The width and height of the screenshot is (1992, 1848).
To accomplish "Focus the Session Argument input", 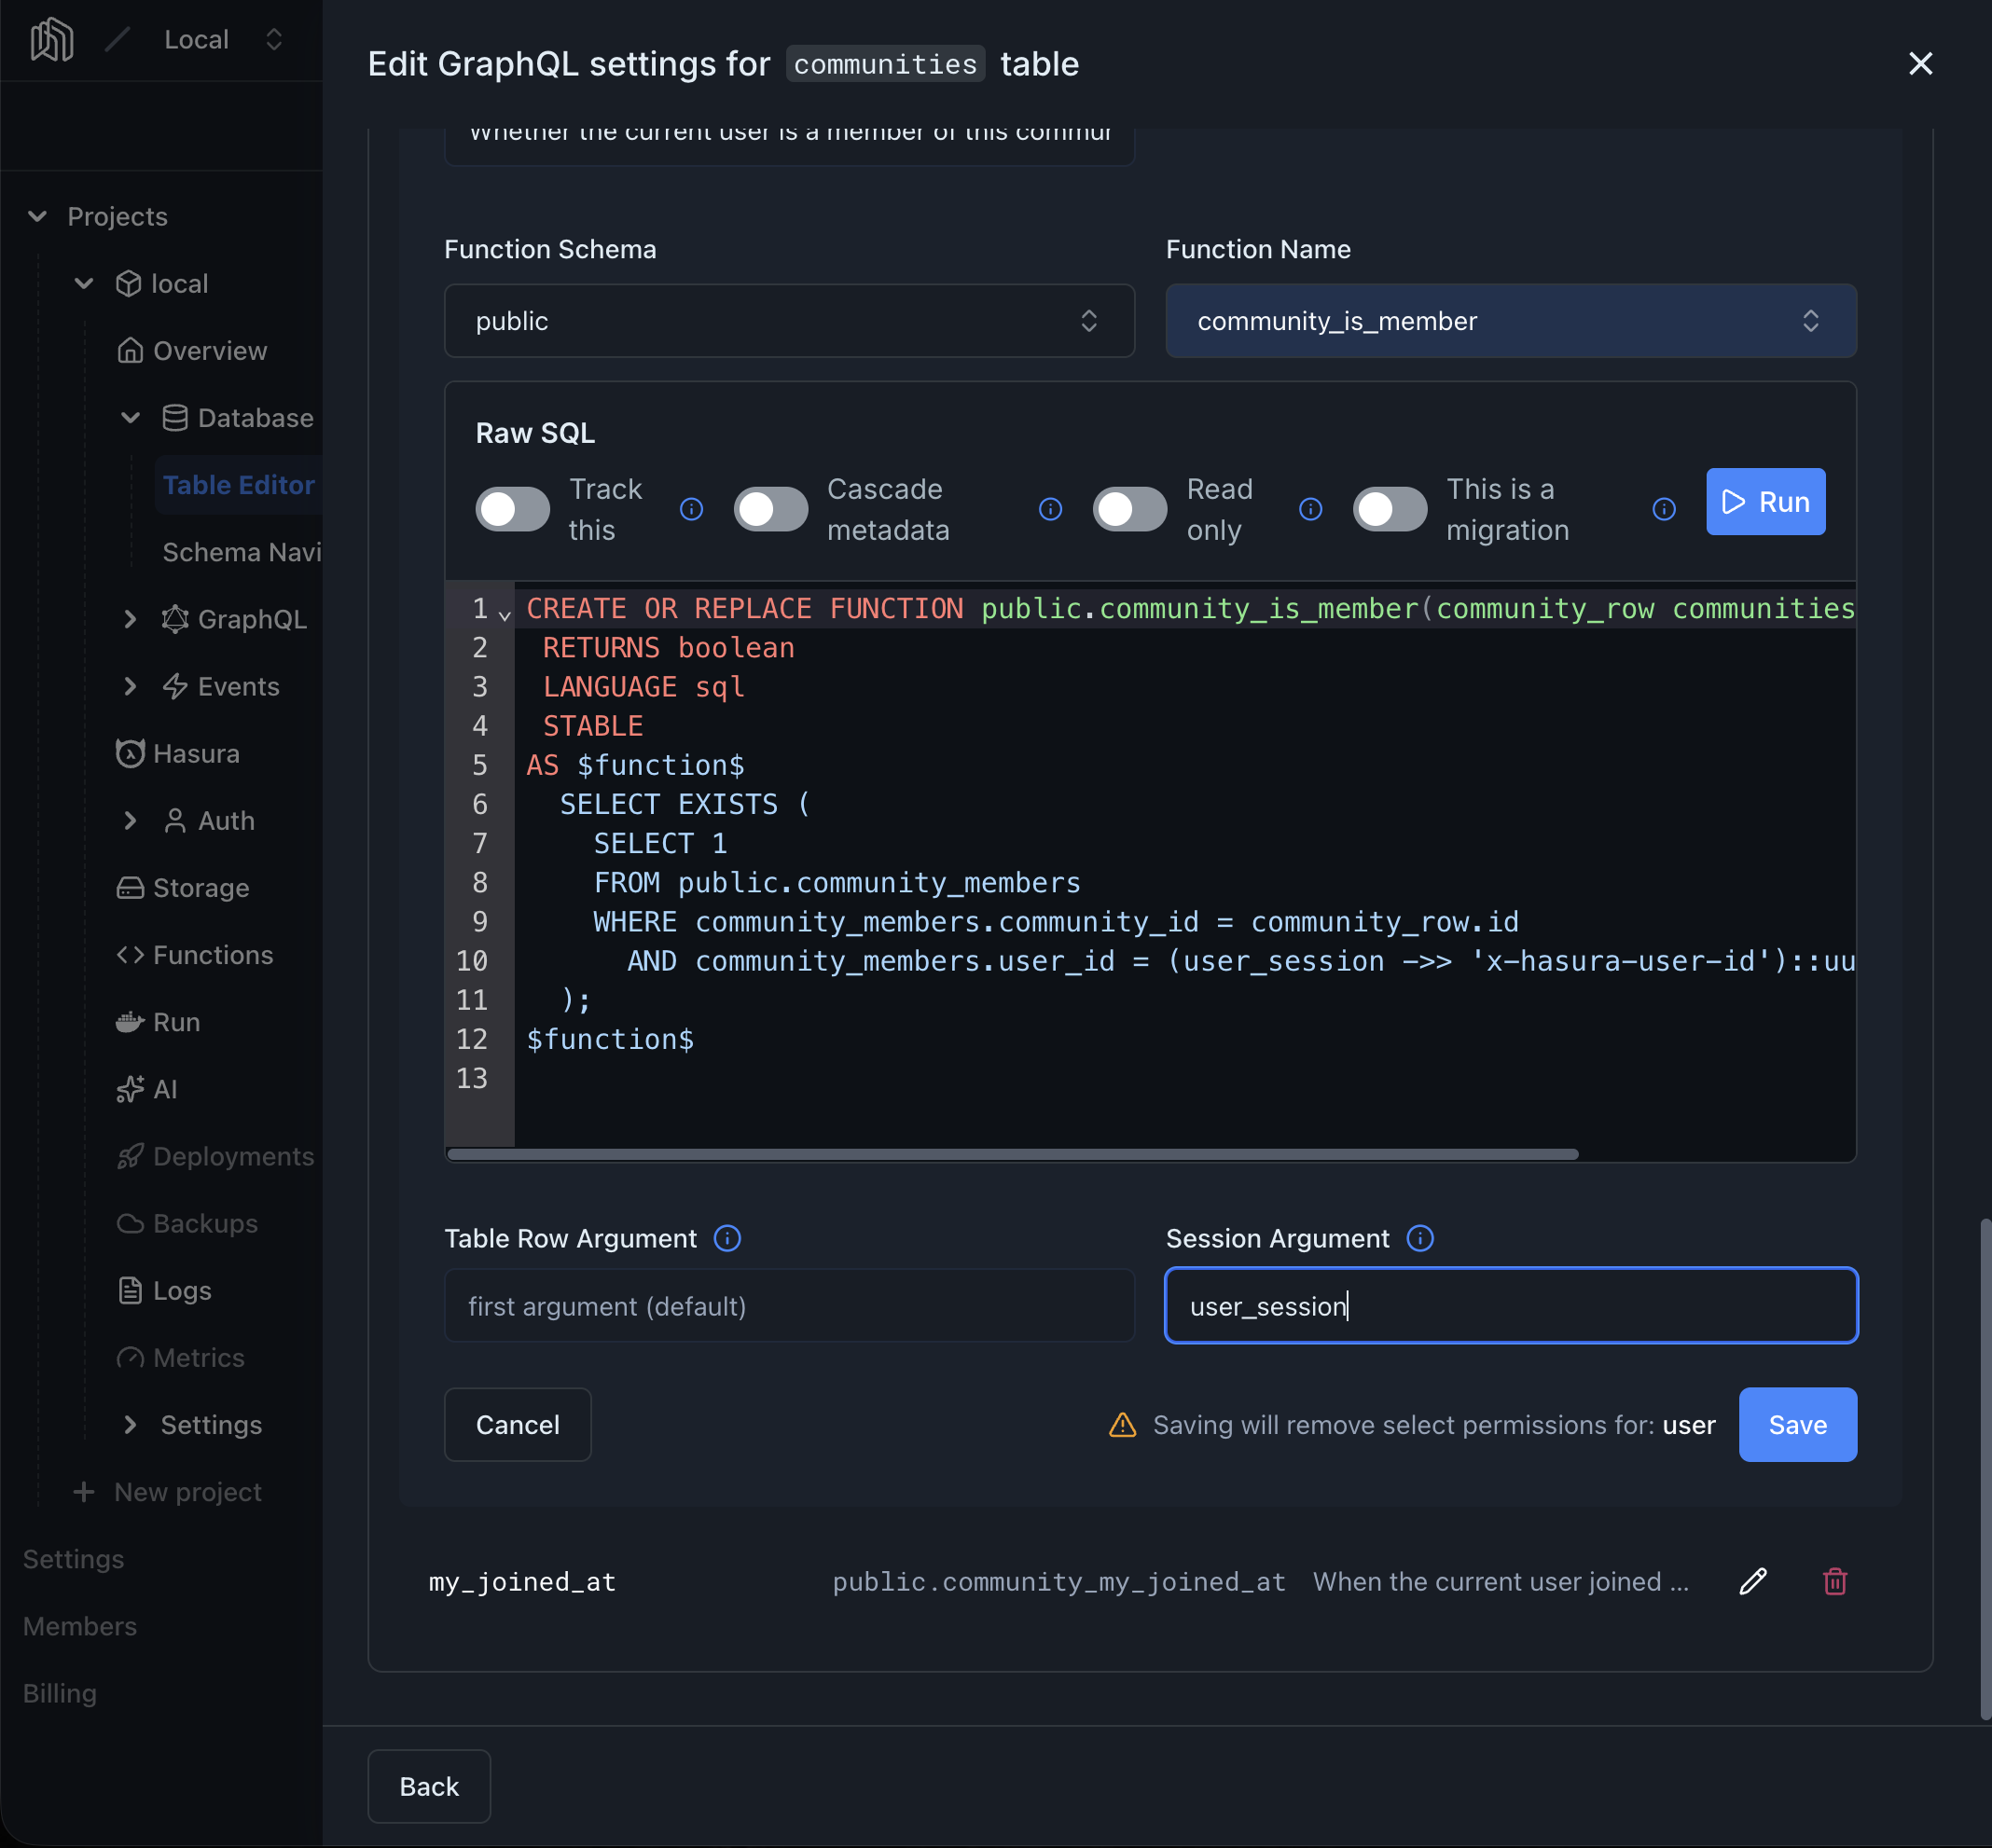I will [x=1511, y=1305].
